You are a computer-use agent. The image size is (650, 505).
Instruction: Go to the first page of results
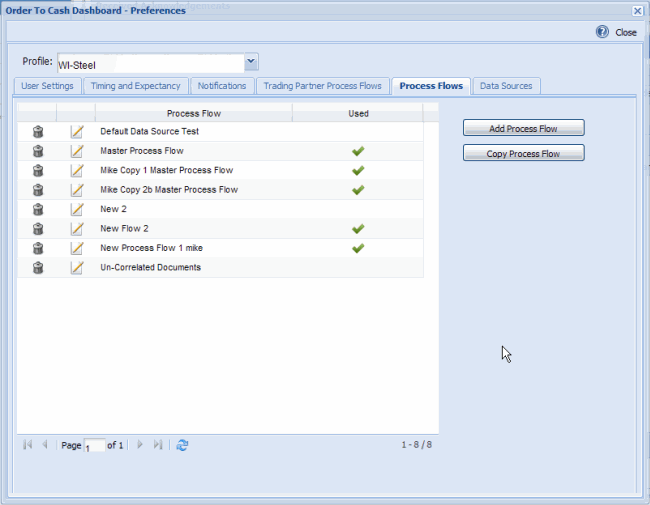click(x=27, y=445)
